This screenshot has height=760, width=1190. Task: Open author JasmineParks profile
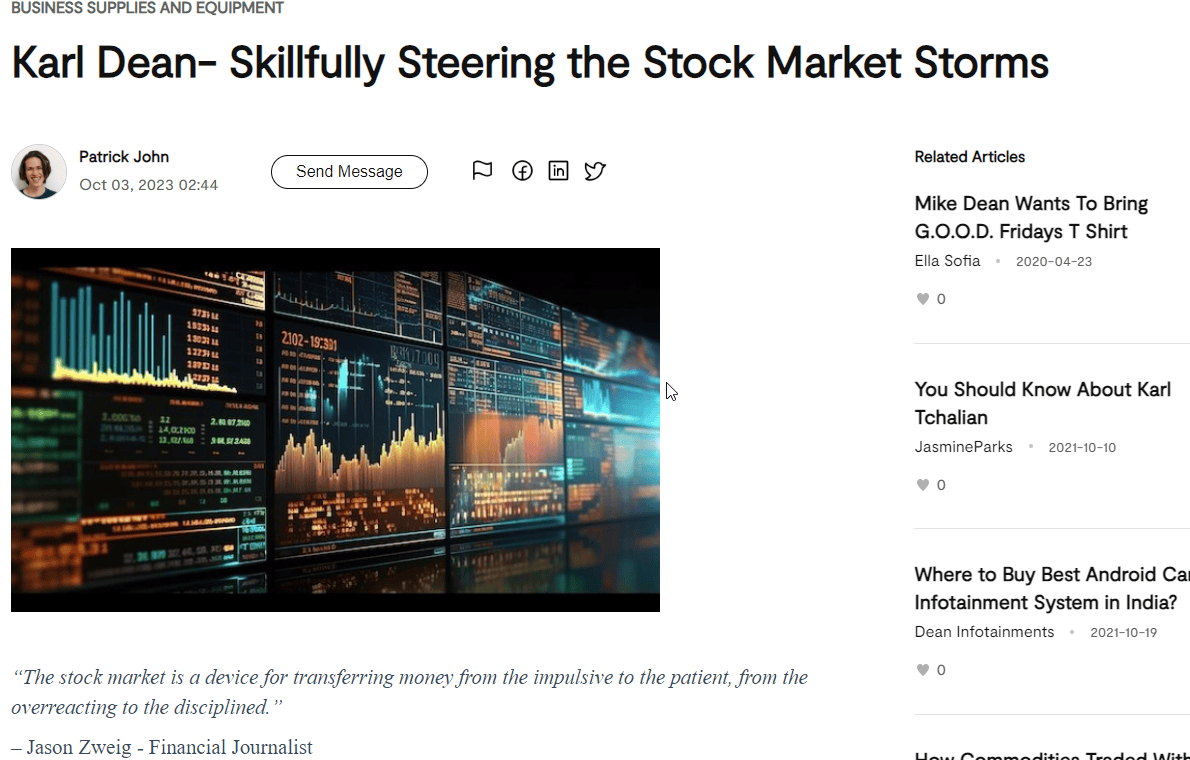pyautogui.click(x=963, y=446)
